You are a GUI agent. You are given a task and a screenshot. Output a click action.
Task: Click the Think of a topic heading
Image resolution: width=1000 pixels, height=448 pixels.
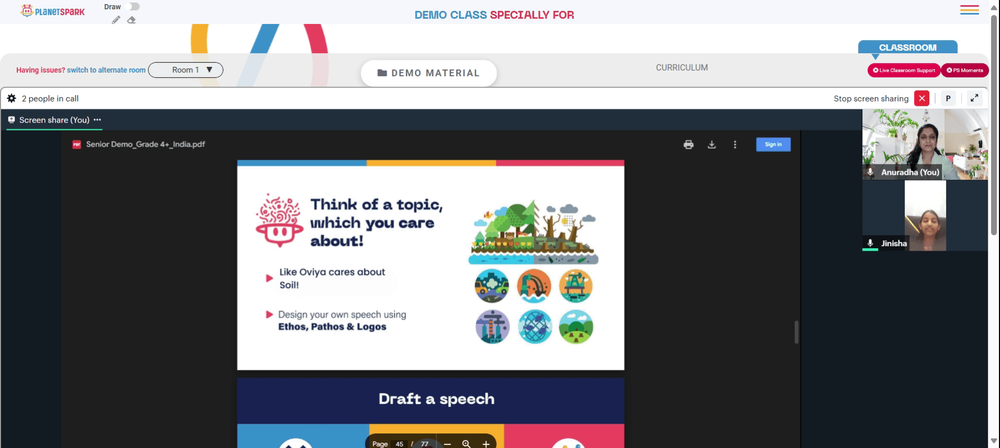(376, 223)
